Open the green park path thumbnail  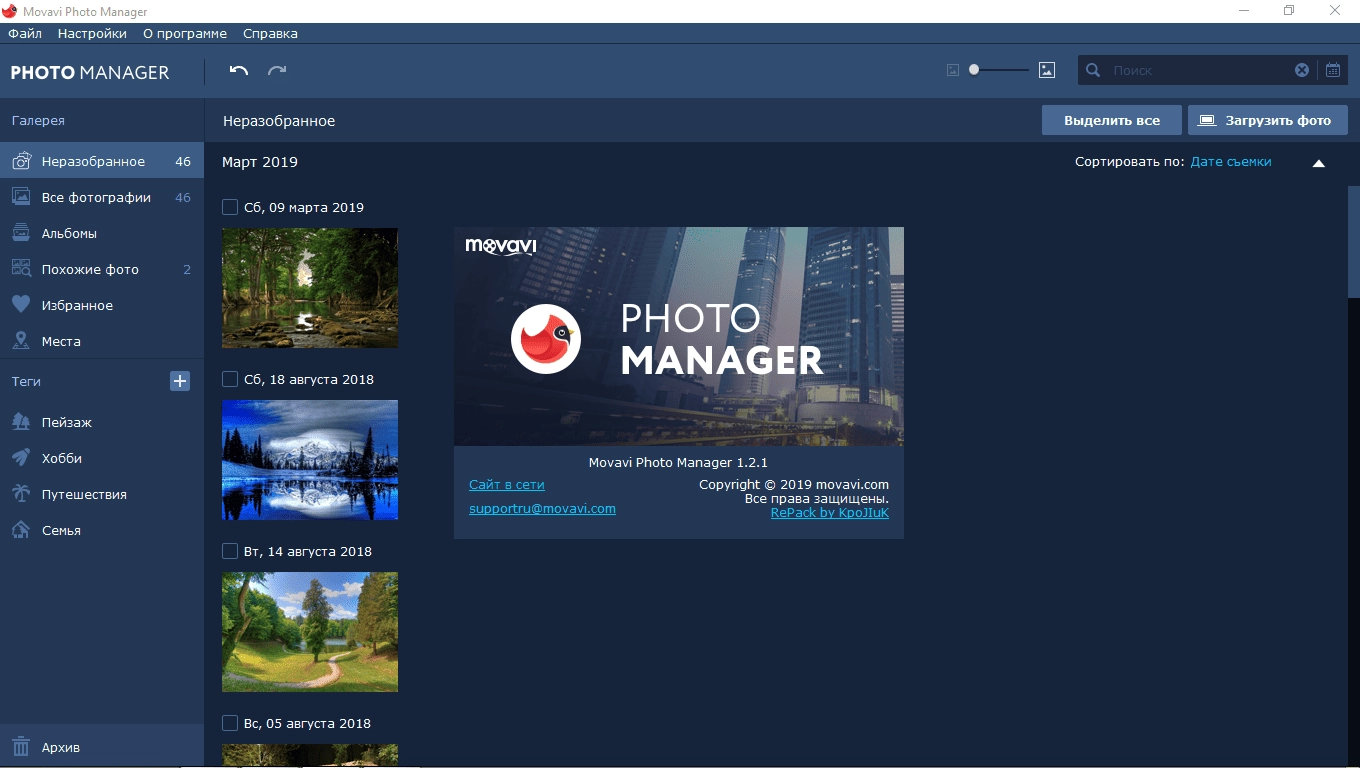pos(310,632)
